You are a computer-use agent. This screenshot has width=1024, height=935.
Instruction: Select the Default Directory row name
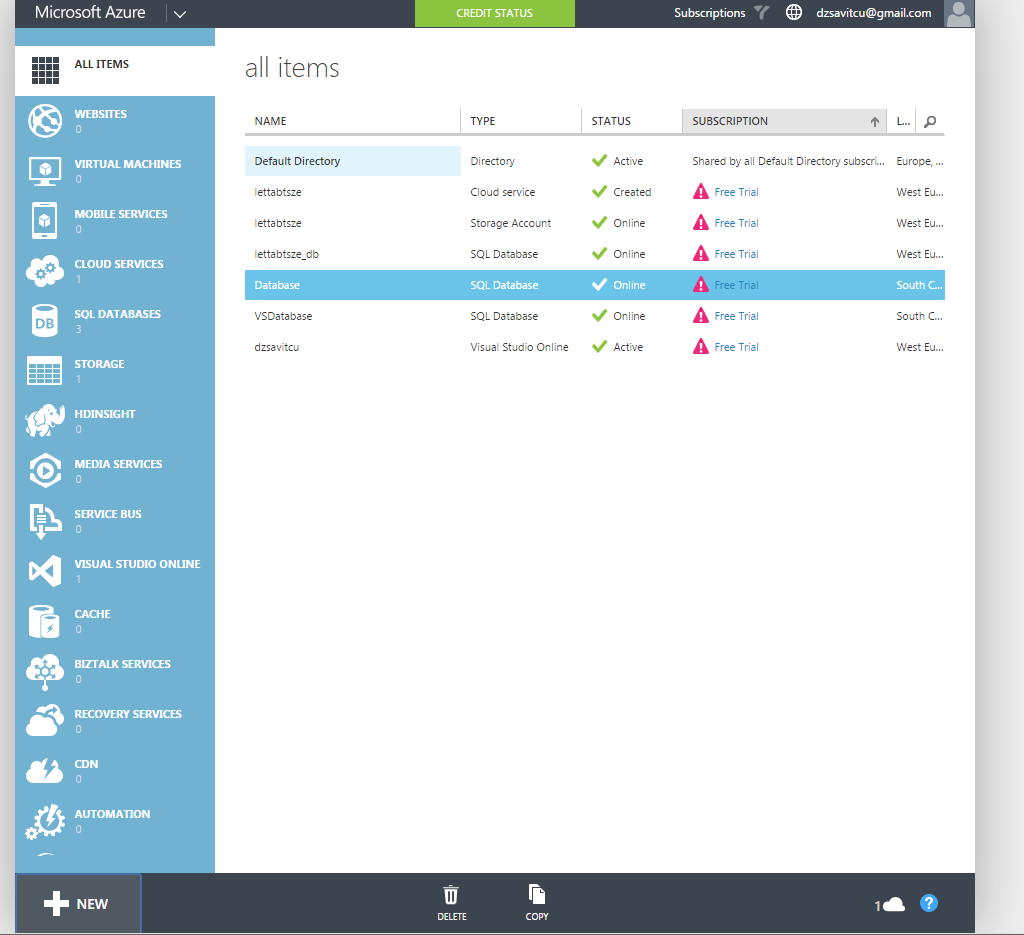point(297,161)
